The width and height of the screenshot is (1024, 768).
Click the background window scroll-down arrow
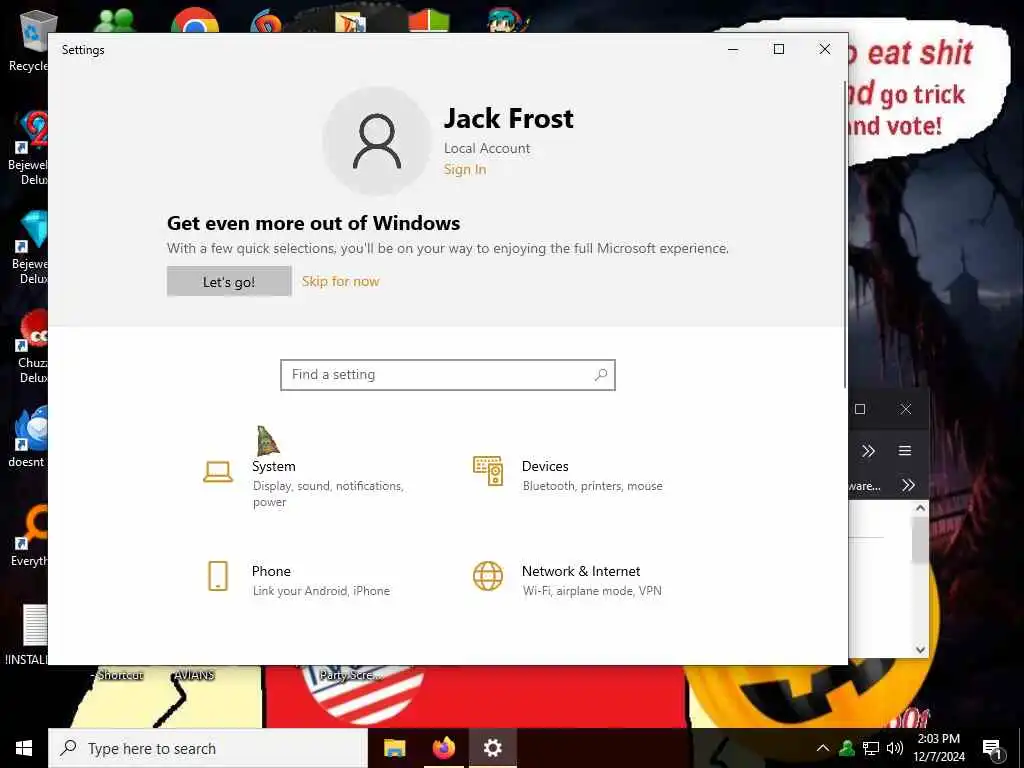920,650
